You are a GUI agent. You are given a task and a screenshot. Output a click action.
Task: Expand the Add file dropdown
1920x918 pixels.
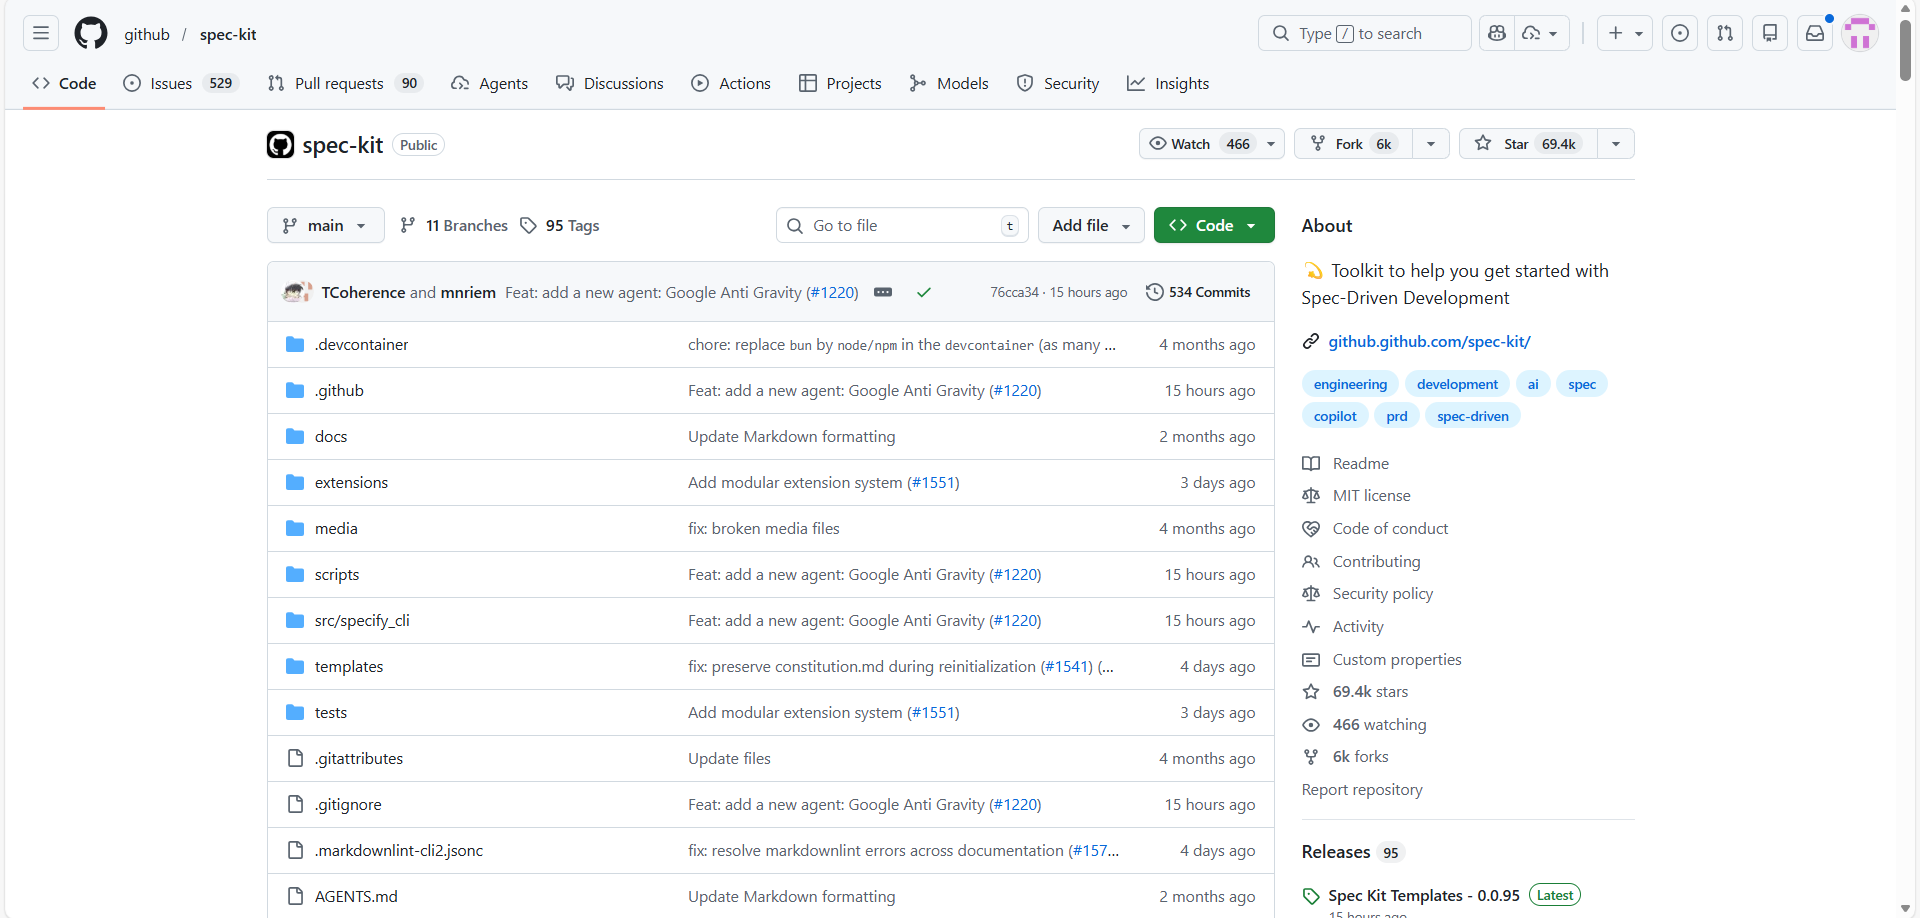(1090, 225)
